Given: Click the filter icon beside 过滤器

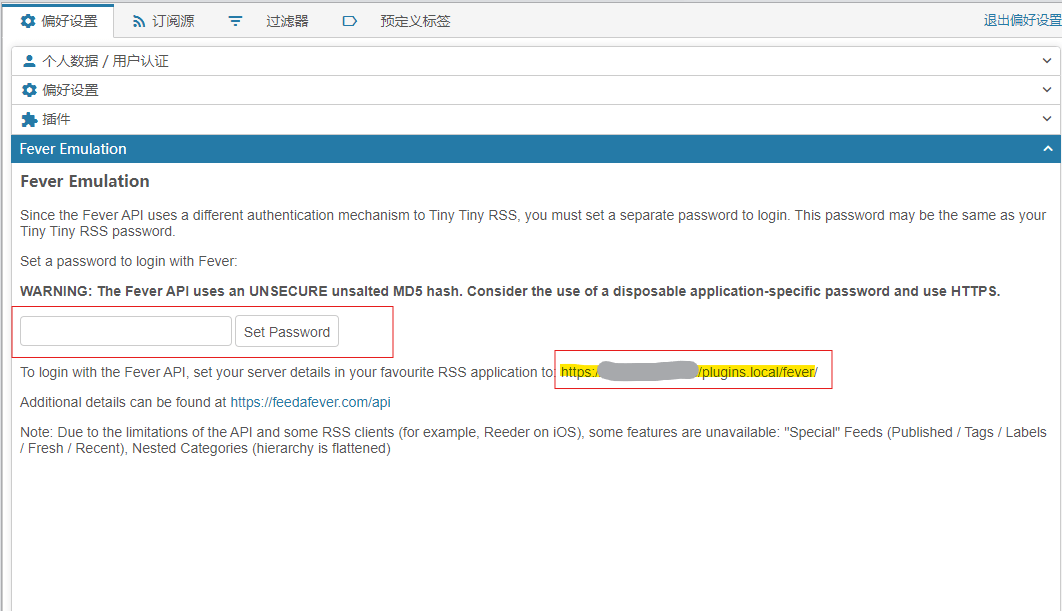Looking at the screenshot, I should point(235,21).
